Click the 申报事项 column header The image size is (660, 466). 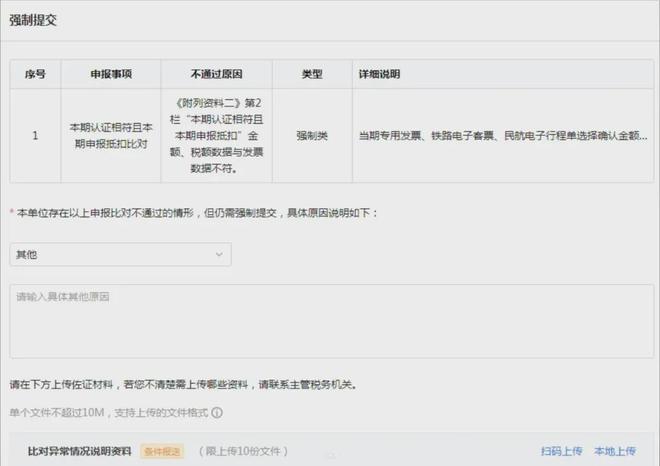(x=111, y=74)
